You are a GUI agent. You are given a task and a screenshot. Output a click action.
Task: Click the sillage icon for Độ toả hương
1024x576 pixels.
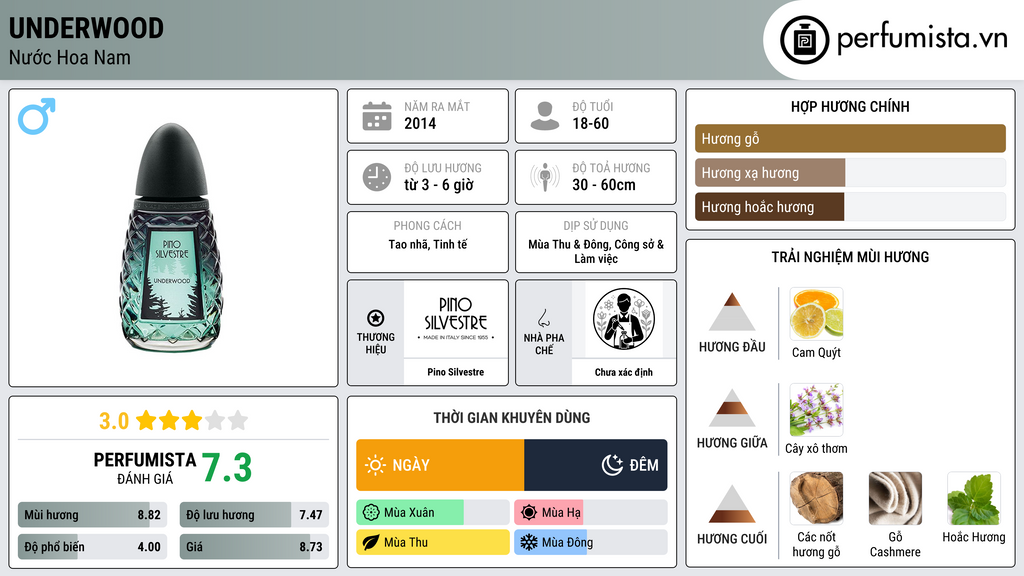[545, 177]
